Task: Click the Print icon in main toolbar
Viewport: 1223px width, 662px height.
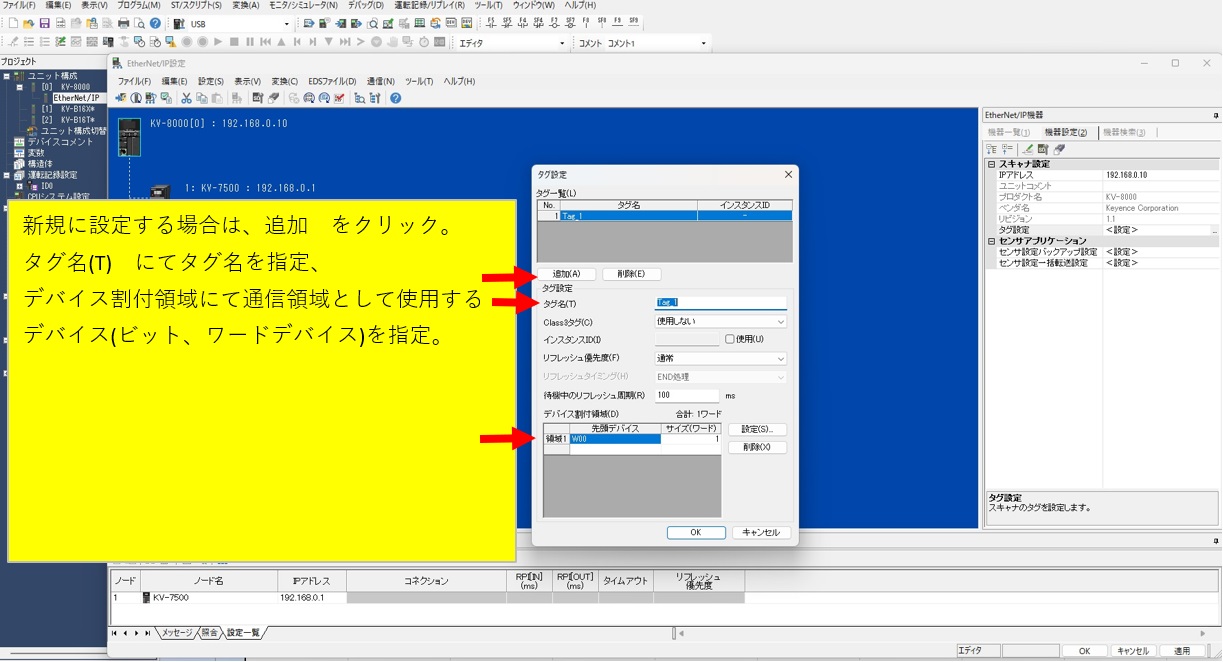Action: point(123,23)
